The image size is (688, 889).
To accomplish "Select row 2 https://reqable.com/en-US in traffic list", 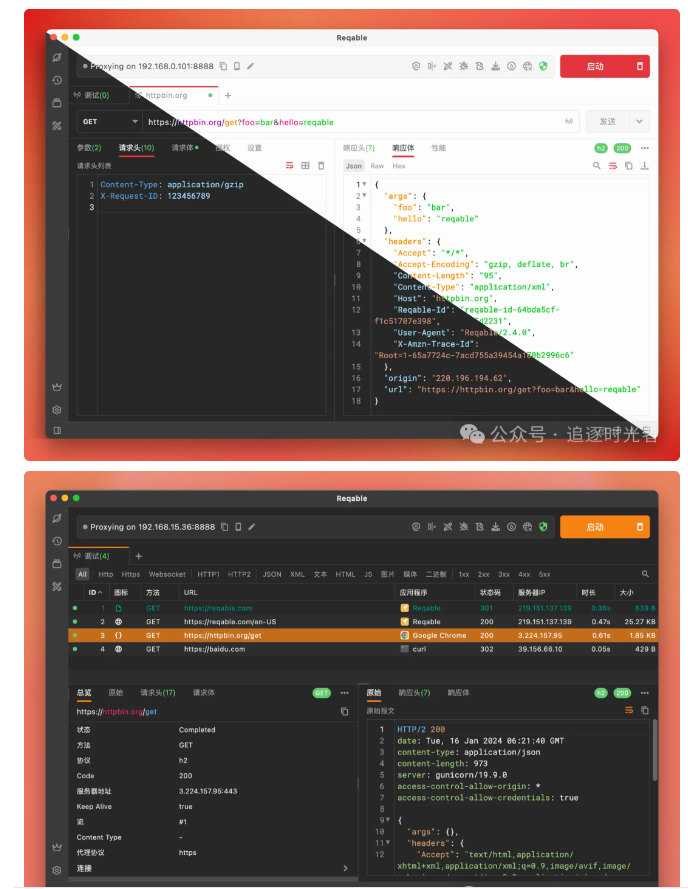I will [x=363, y=622].
